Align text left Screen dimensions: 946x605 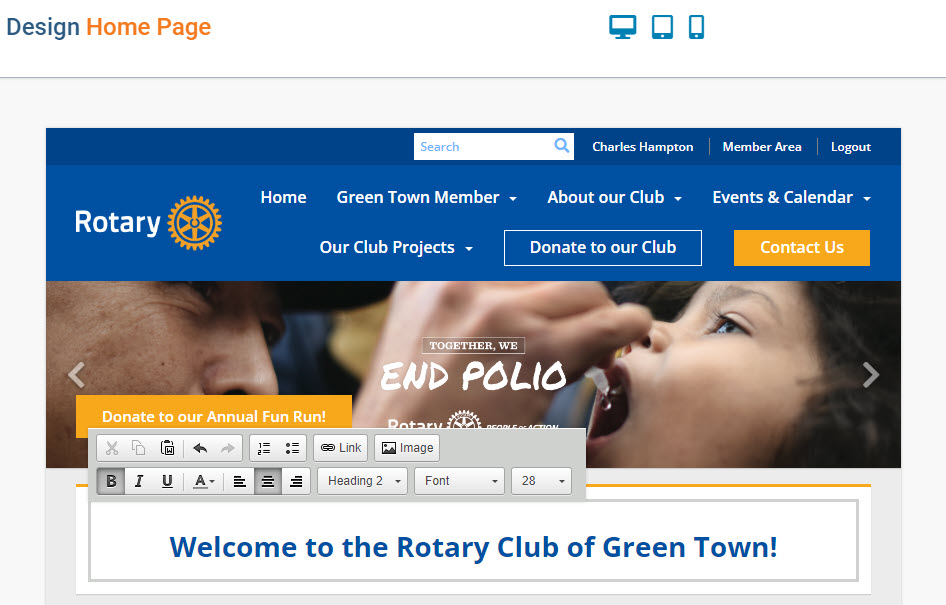pyautogui.click(x=240, y=481)
